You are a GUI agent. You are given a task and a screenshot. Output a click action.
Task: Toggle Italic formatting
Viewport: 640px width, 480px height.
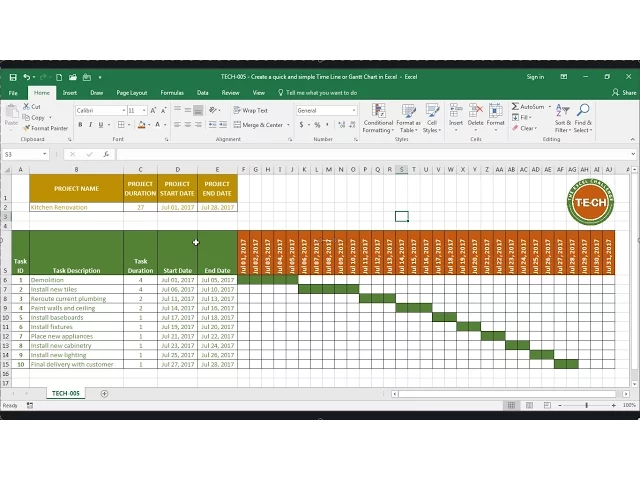(90, 125)
